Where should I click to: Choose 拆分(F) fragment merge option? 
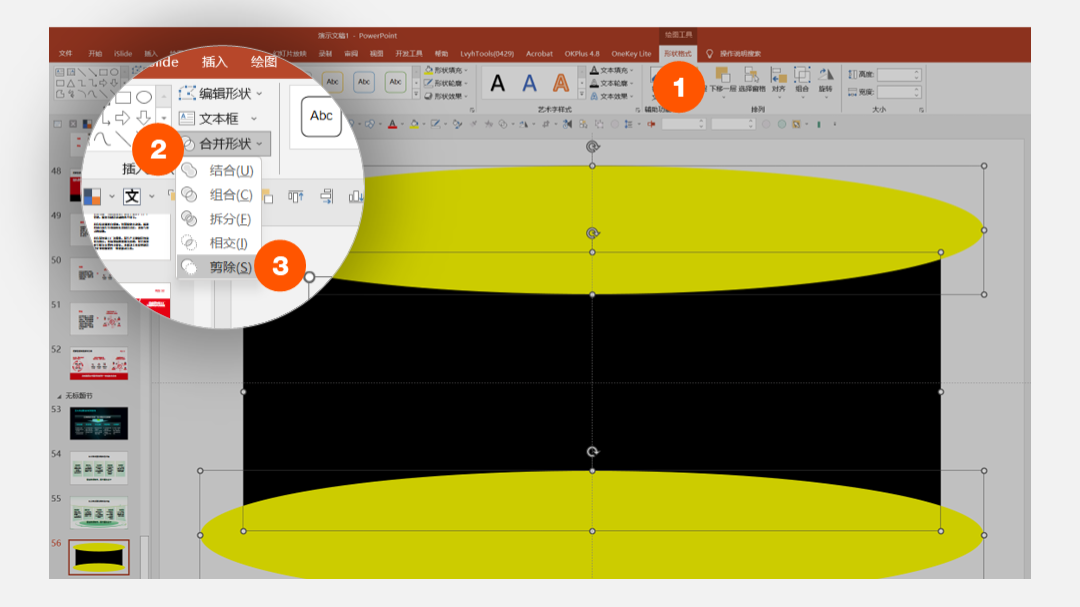[218, 219]
